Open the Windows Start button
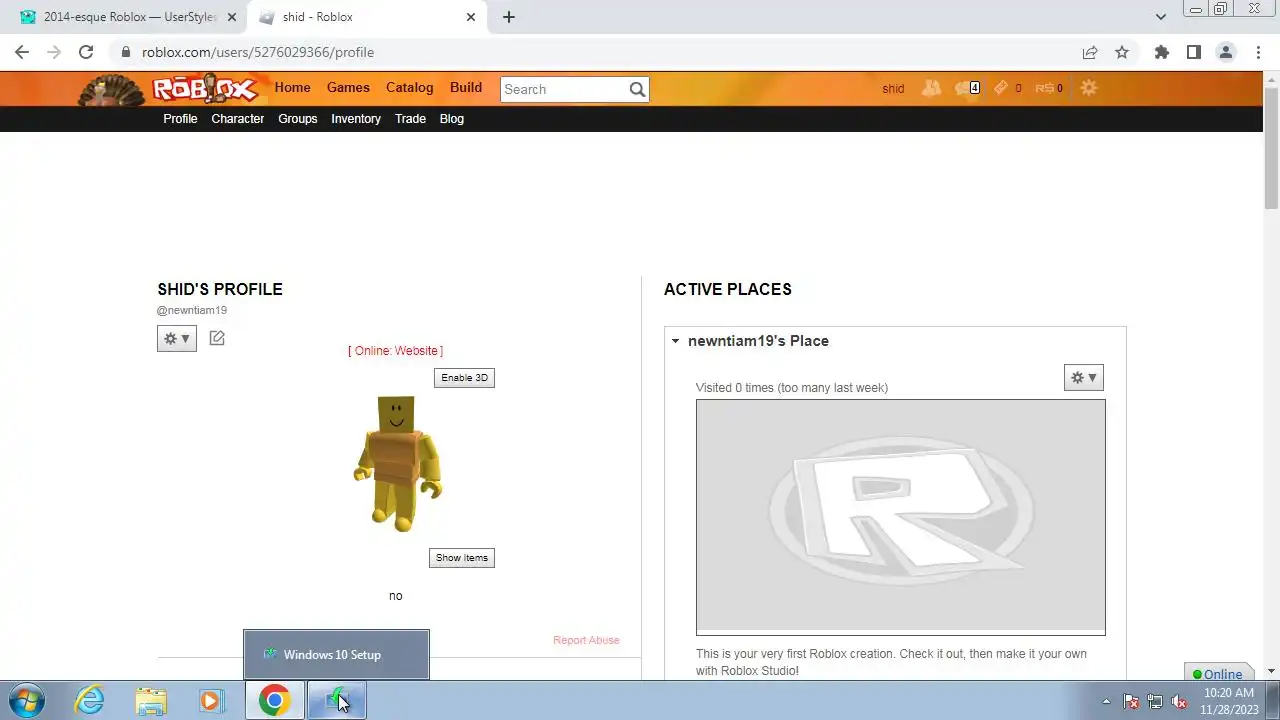Screen dimensions: 1280x720 tap(26, 700)
